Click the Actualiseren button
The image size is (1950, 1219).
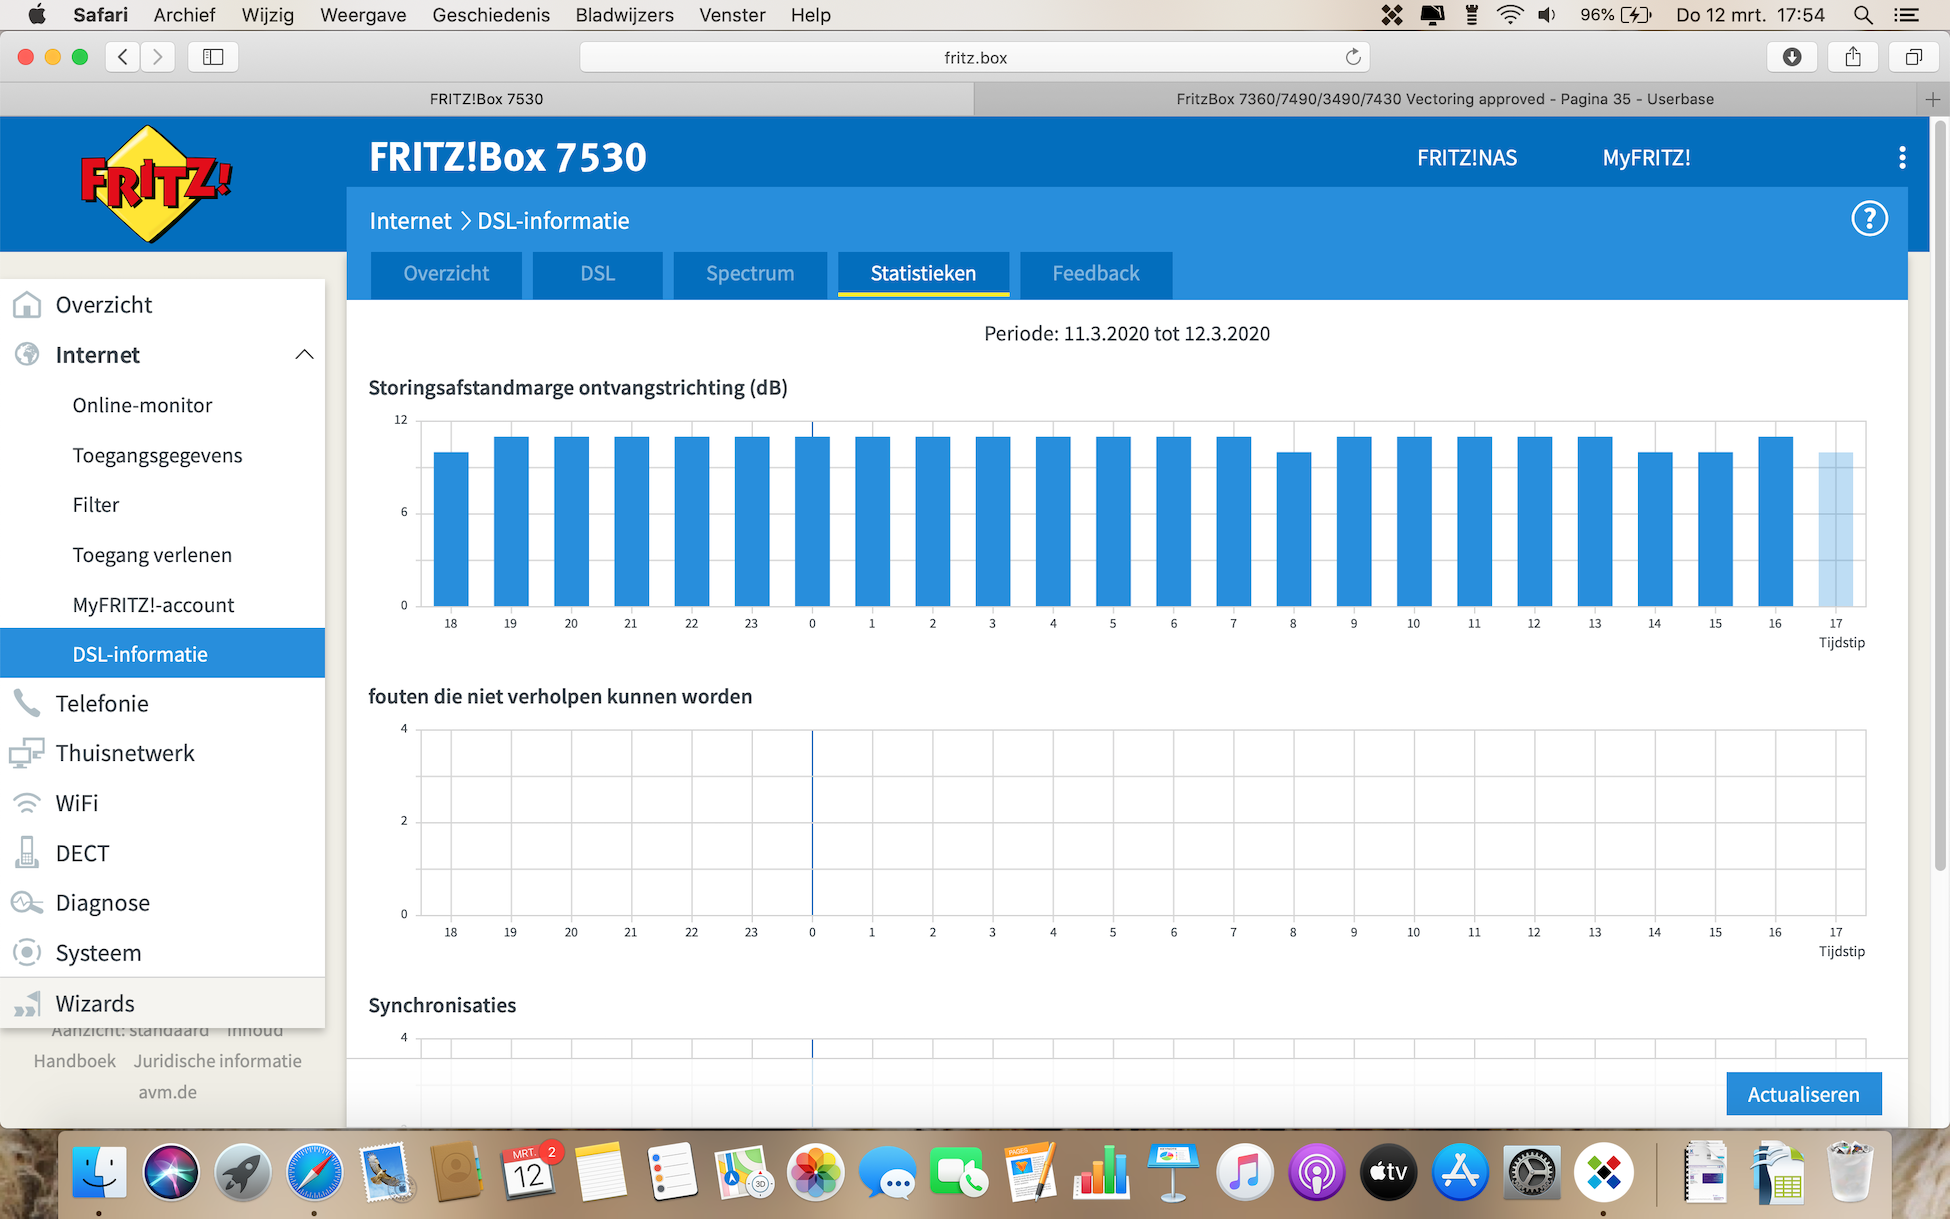coord(1803,1094)
